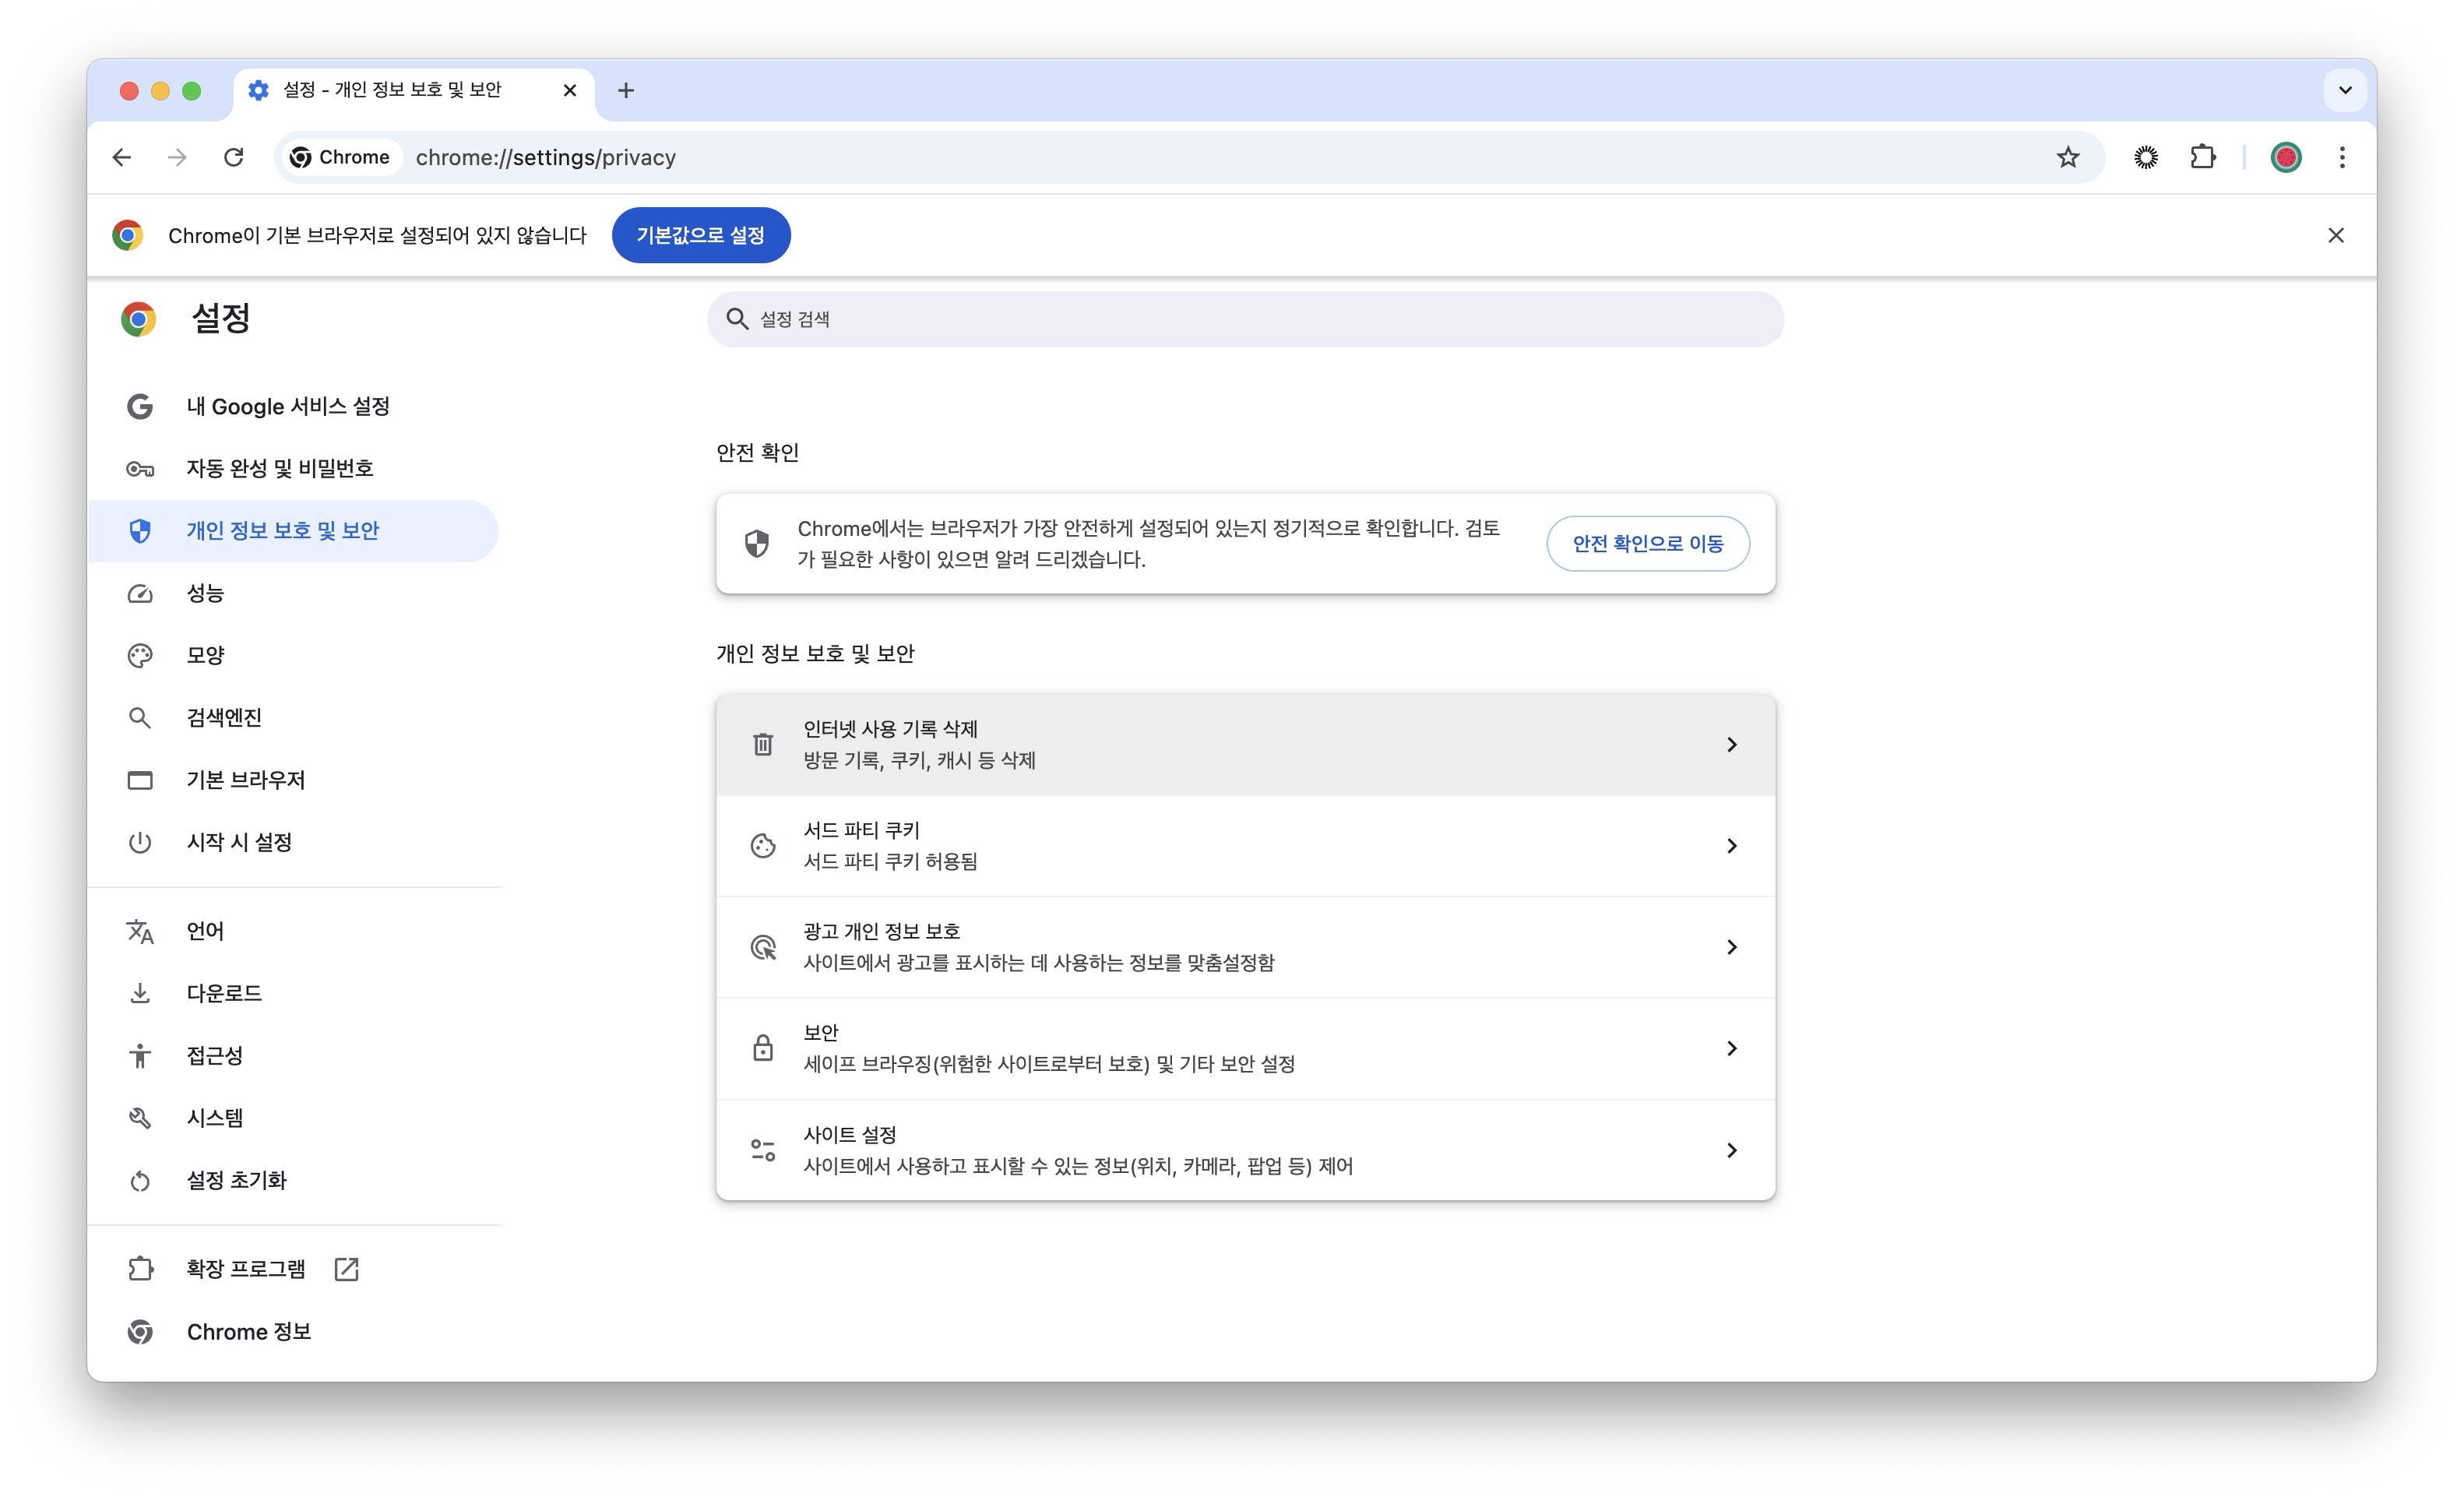Expand the 사이트 설정 chevron arrow

[1731, 1150]
